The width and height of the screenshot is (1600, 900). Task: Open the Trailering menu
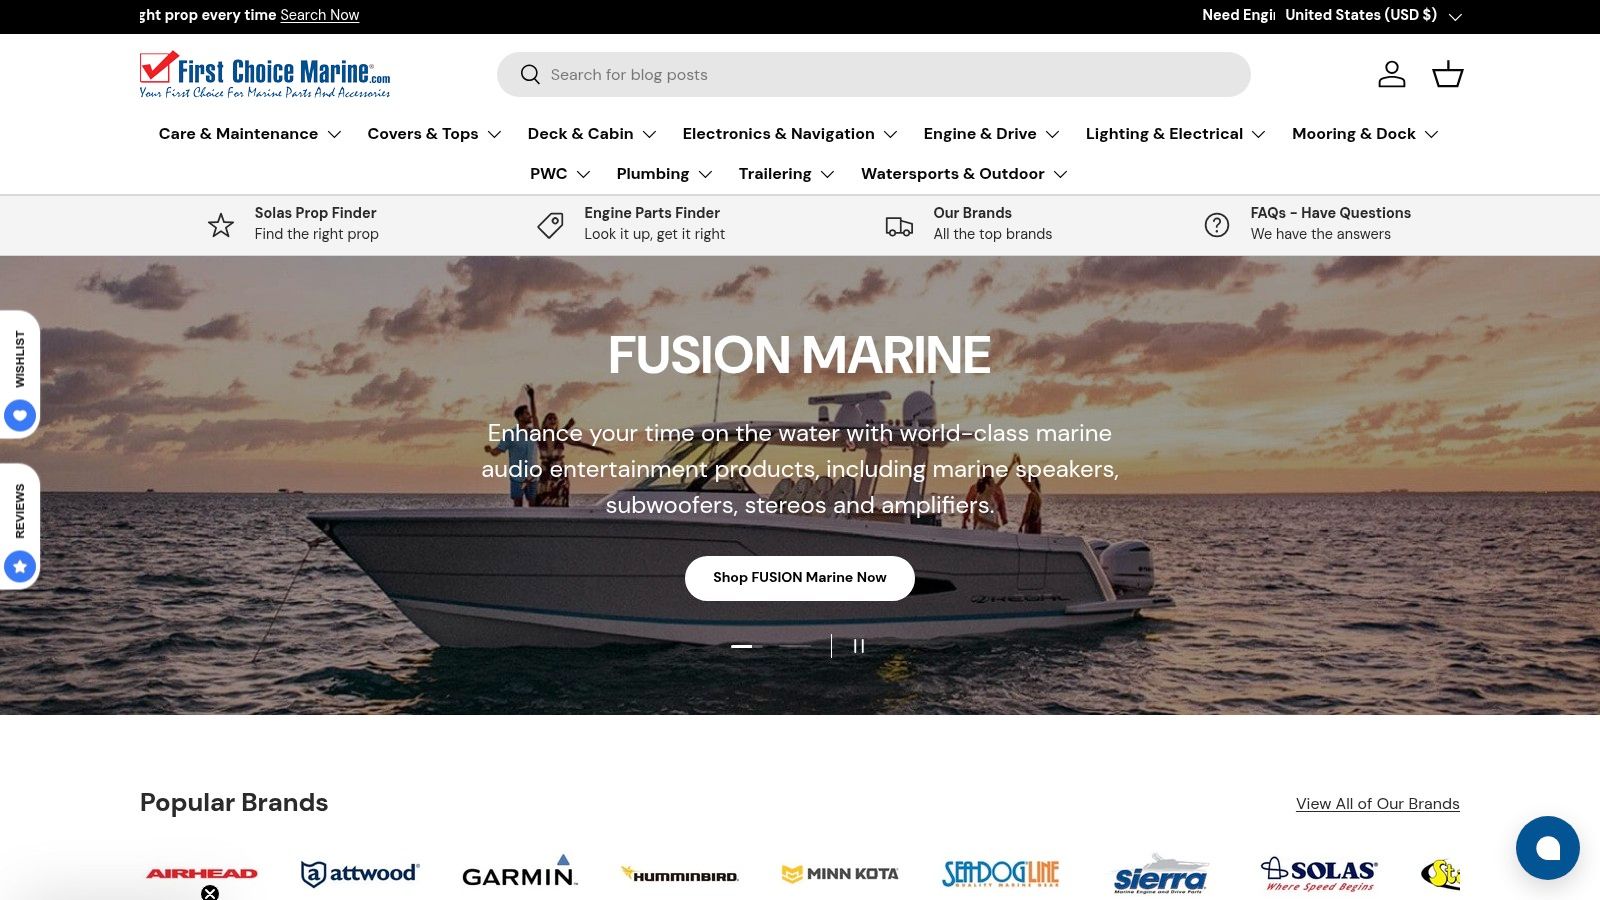point(786,174)
